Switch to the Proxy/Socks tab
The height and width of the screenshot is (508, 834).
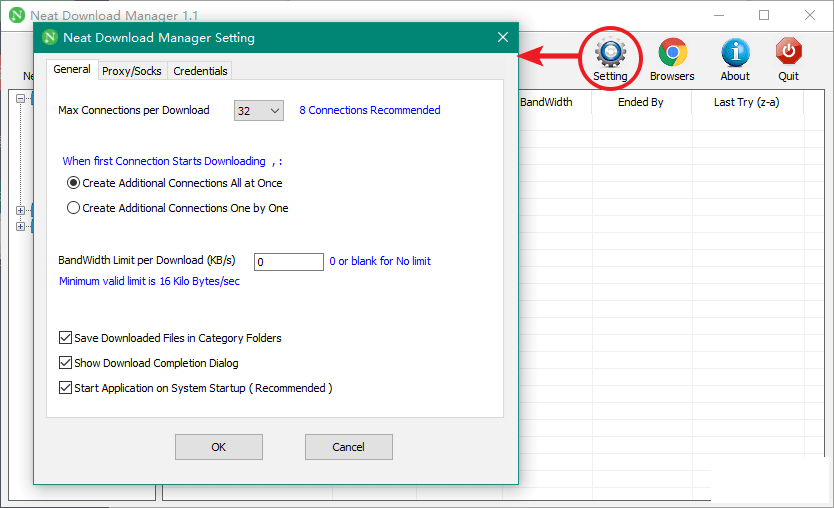[132, 71]
